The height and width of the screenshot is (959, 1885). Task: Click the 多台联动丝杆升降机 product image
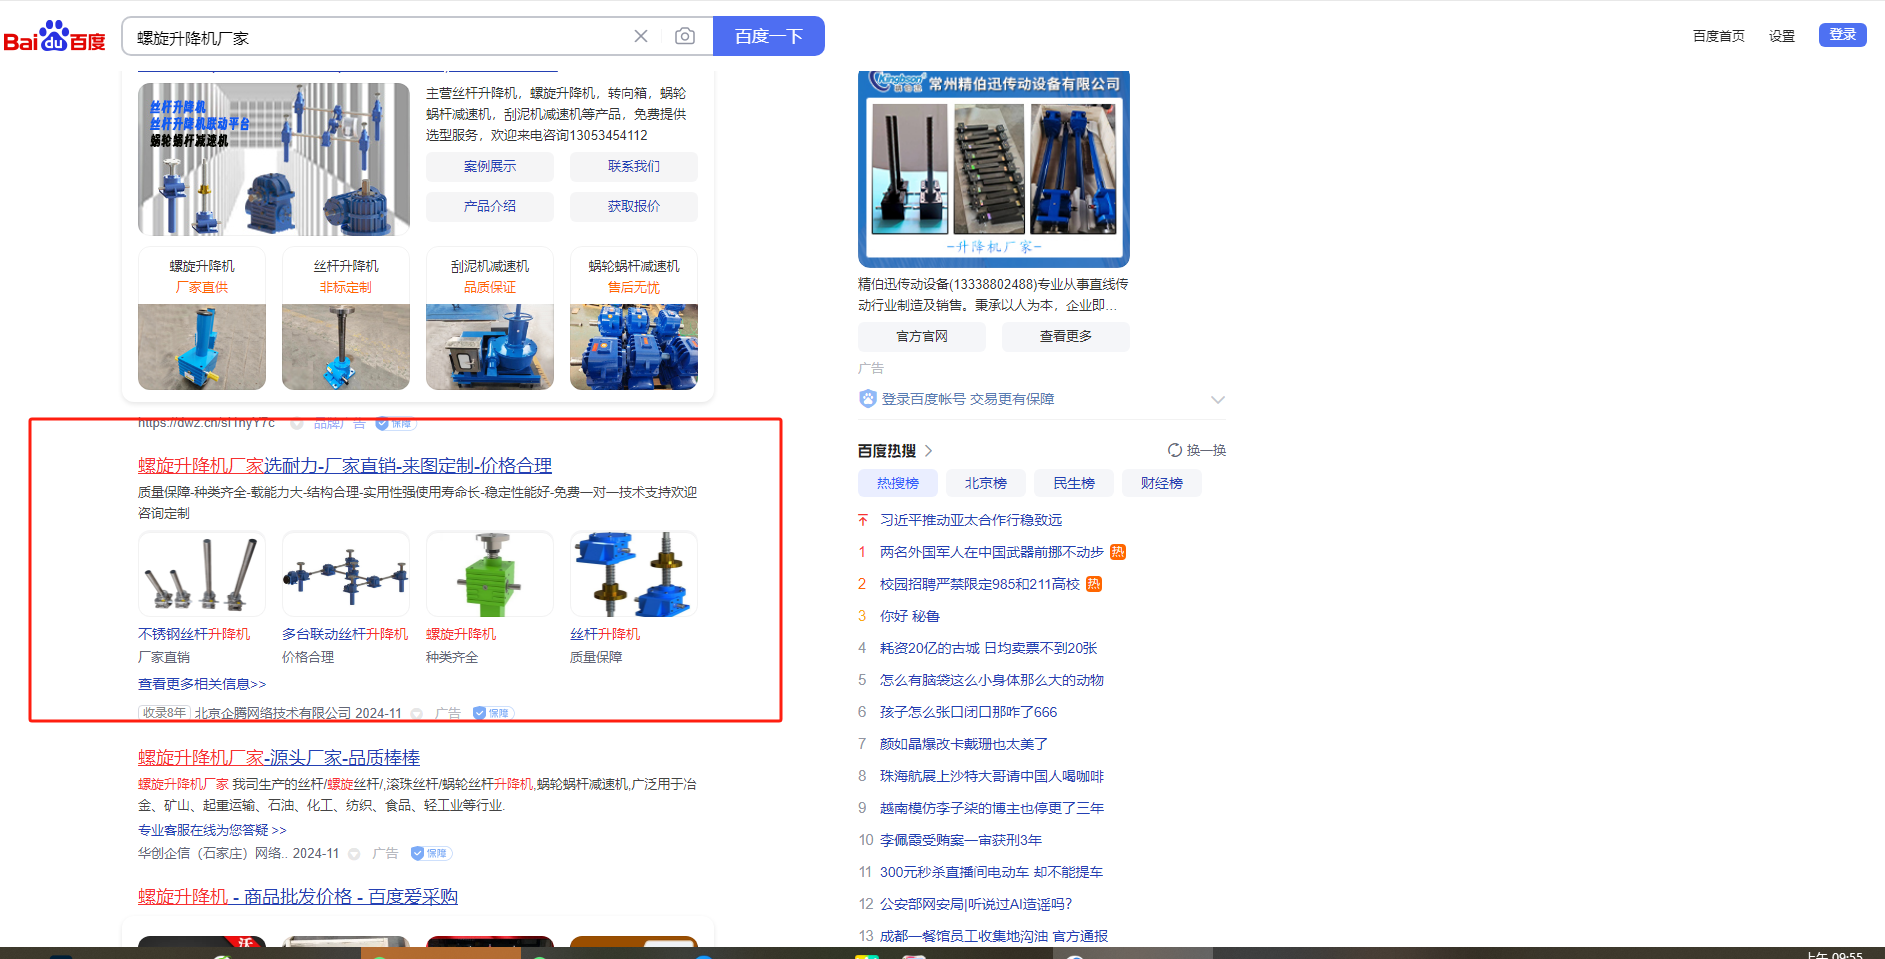coord(346,574)
